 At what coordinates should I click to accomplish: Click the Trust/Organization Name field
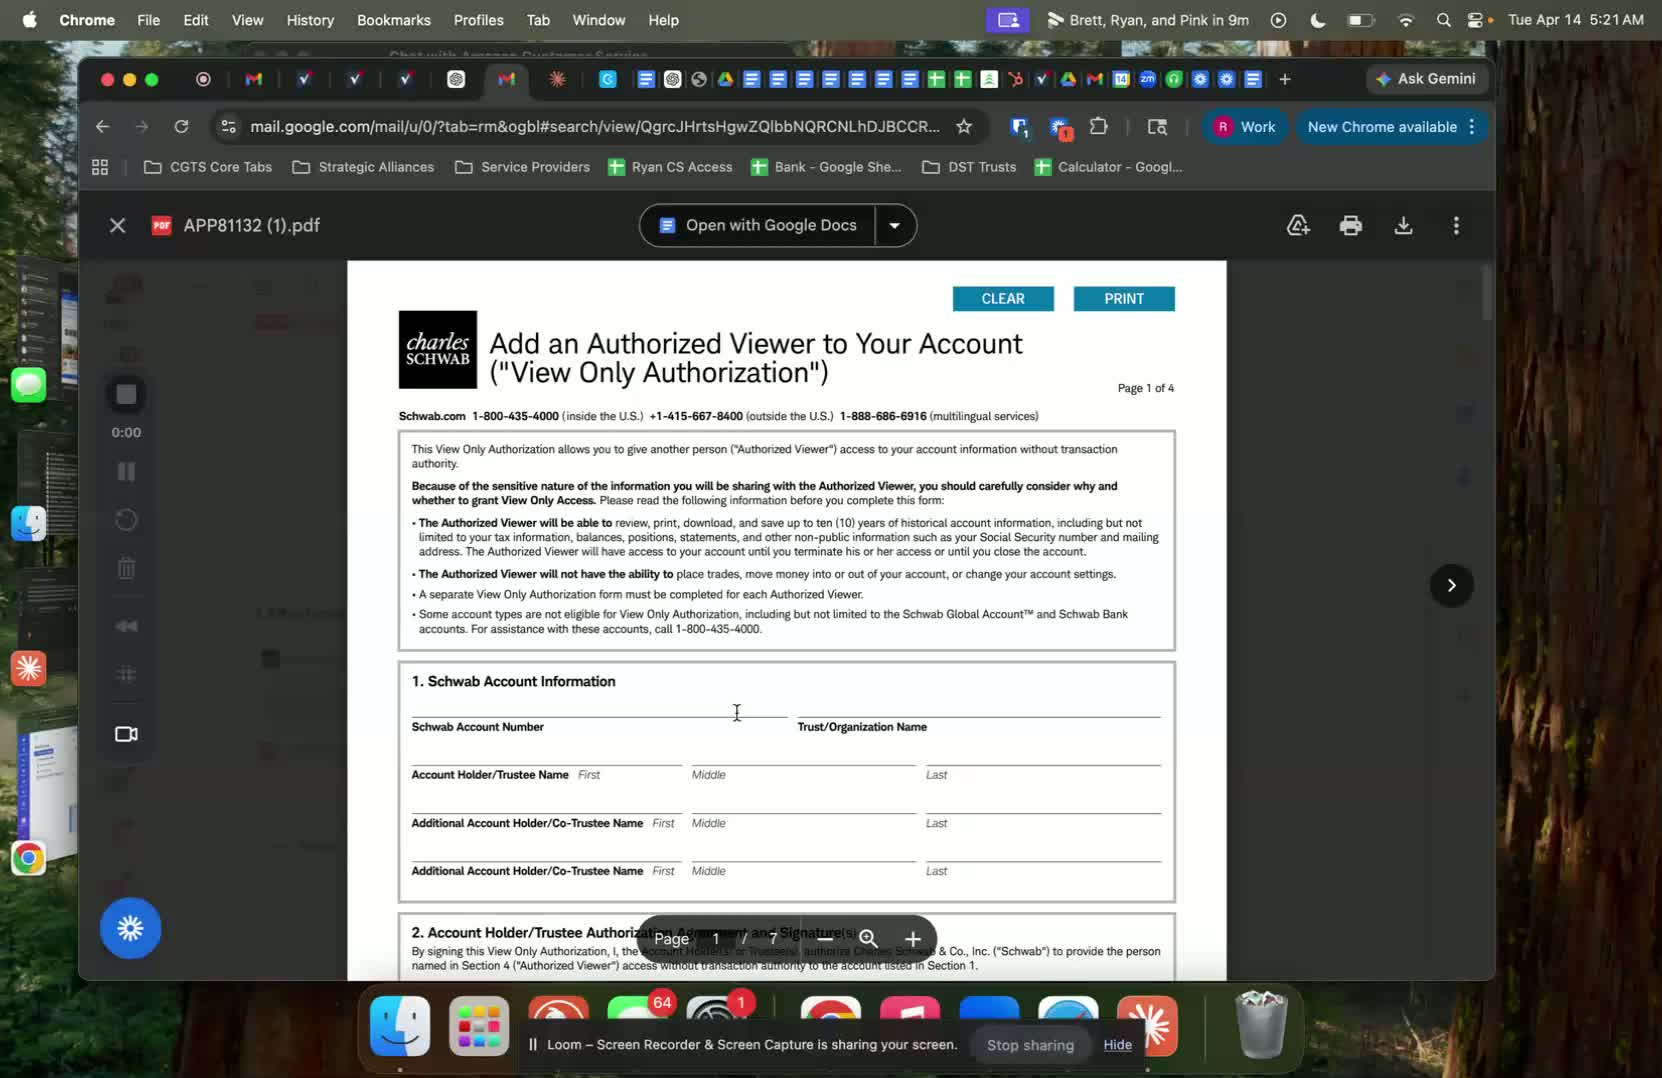(x=979, y=706)
